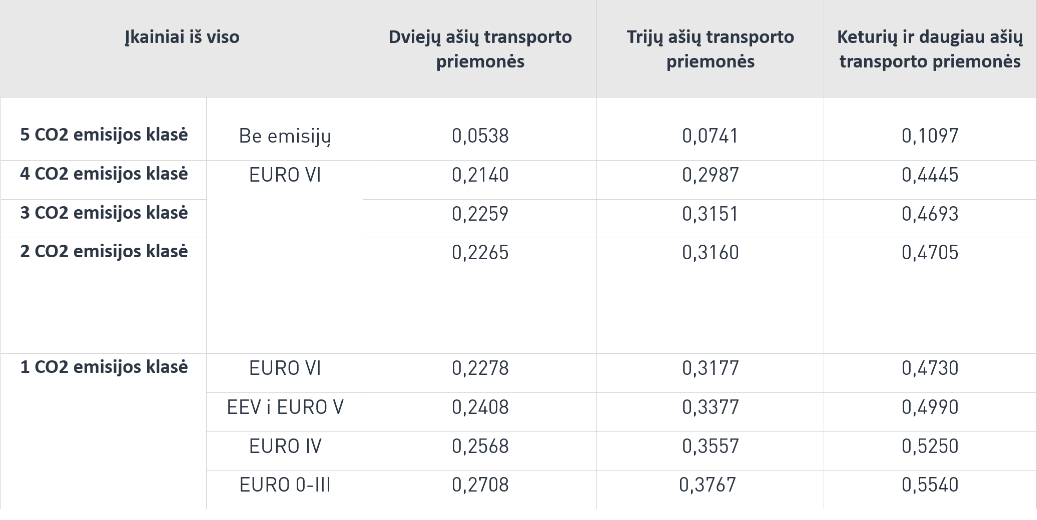Select the 'Dviejų ašių transporto priemonės' column header
Screen dimensions: 1037x520
click(x=480, y=49)
